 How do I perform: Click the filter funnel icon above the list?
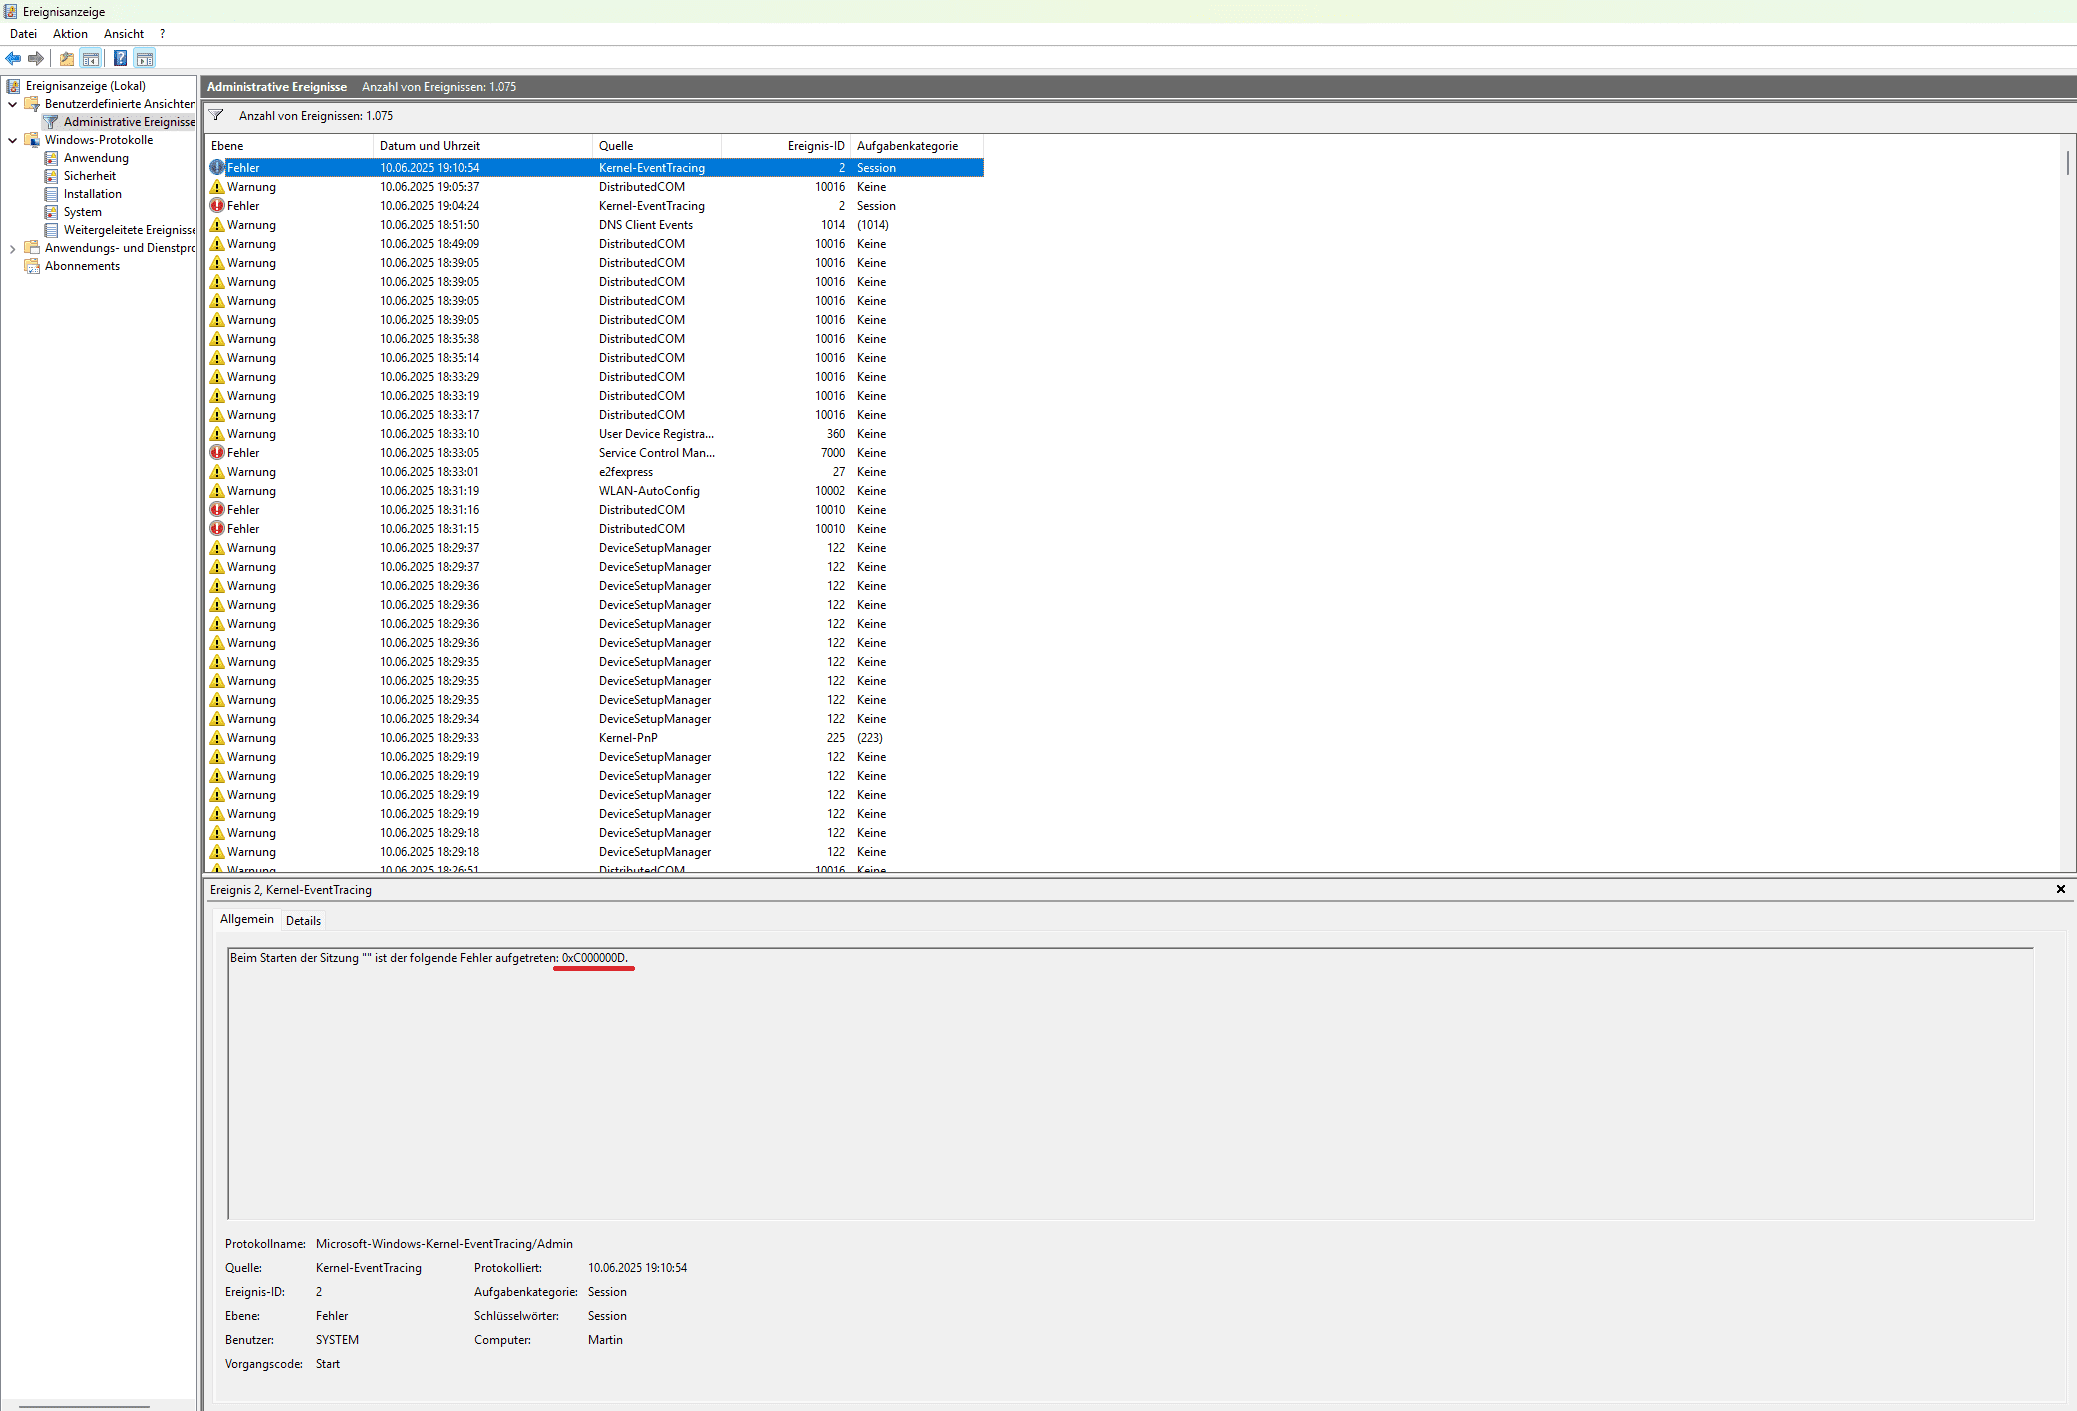pos(216,115)
